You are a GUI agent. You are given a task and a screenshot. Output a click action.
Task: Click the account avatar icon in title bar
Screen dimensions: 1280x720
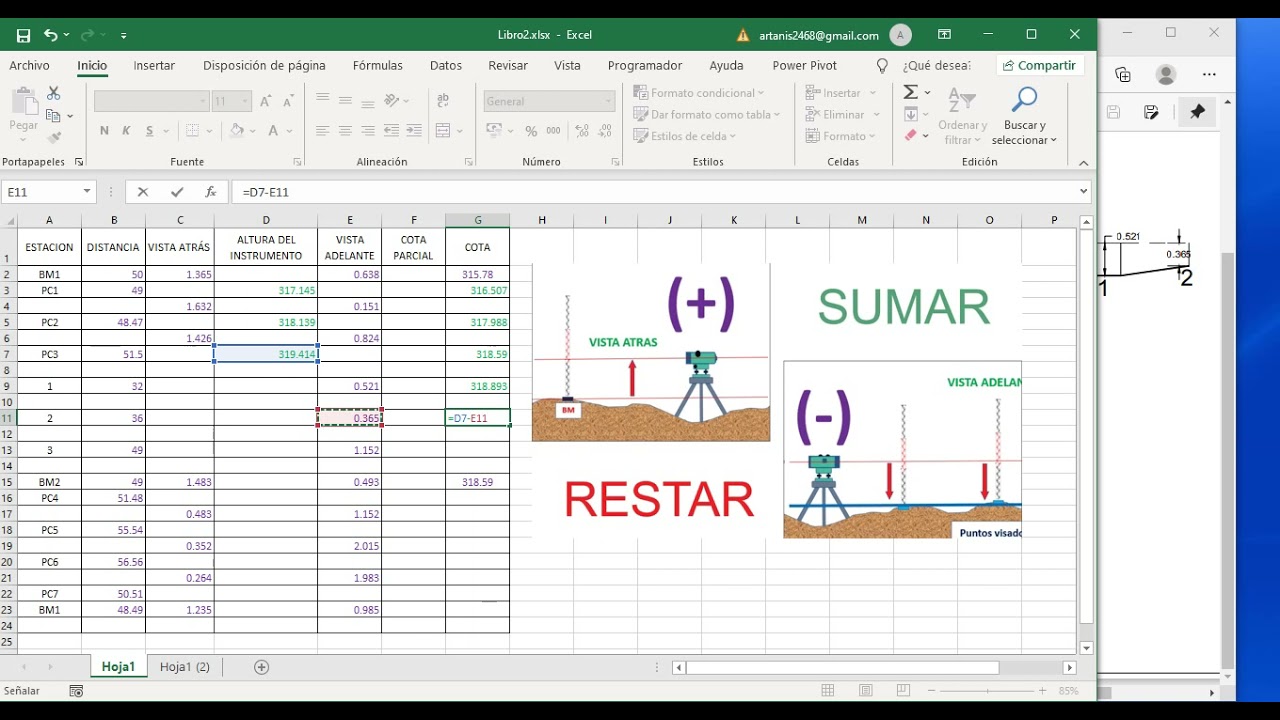click(x=901, y=35)
